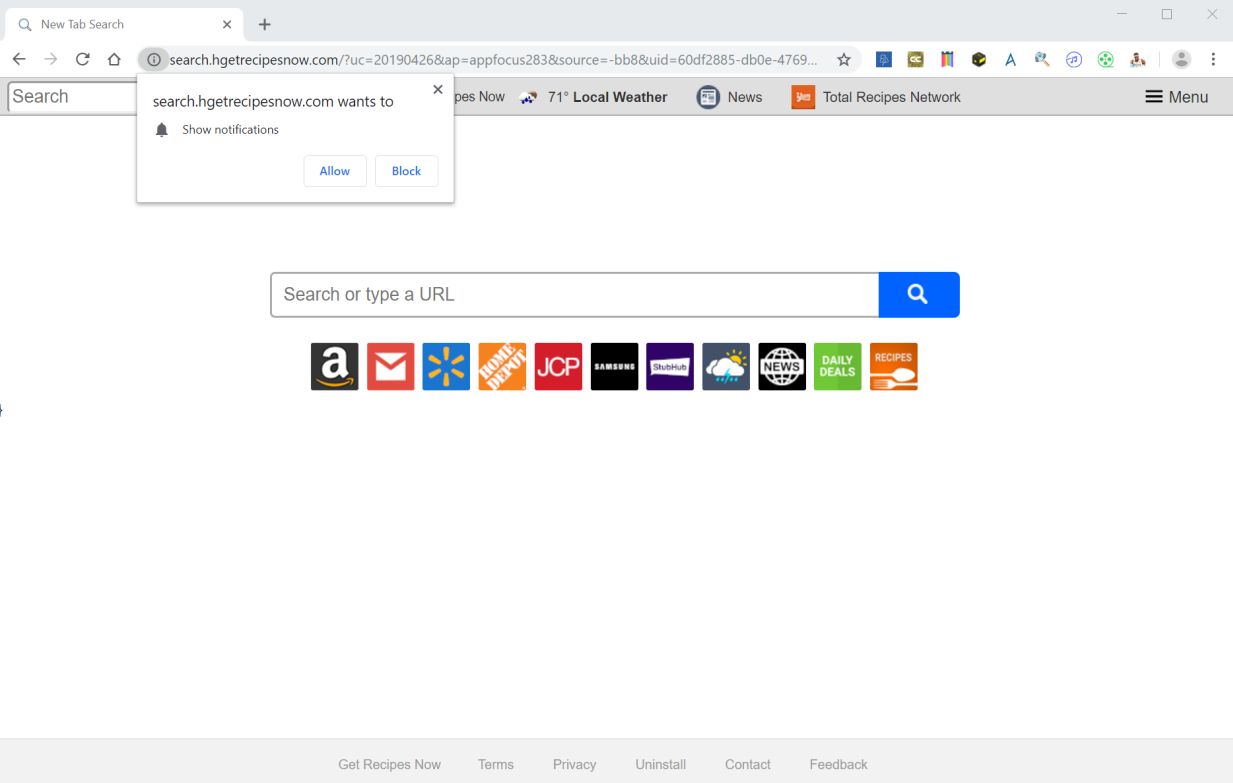Open Get Recipes Now footer link
Image resolution: width=1233 pixels, height=783 pixels.
pyautogui.click(x=389, y=764)
